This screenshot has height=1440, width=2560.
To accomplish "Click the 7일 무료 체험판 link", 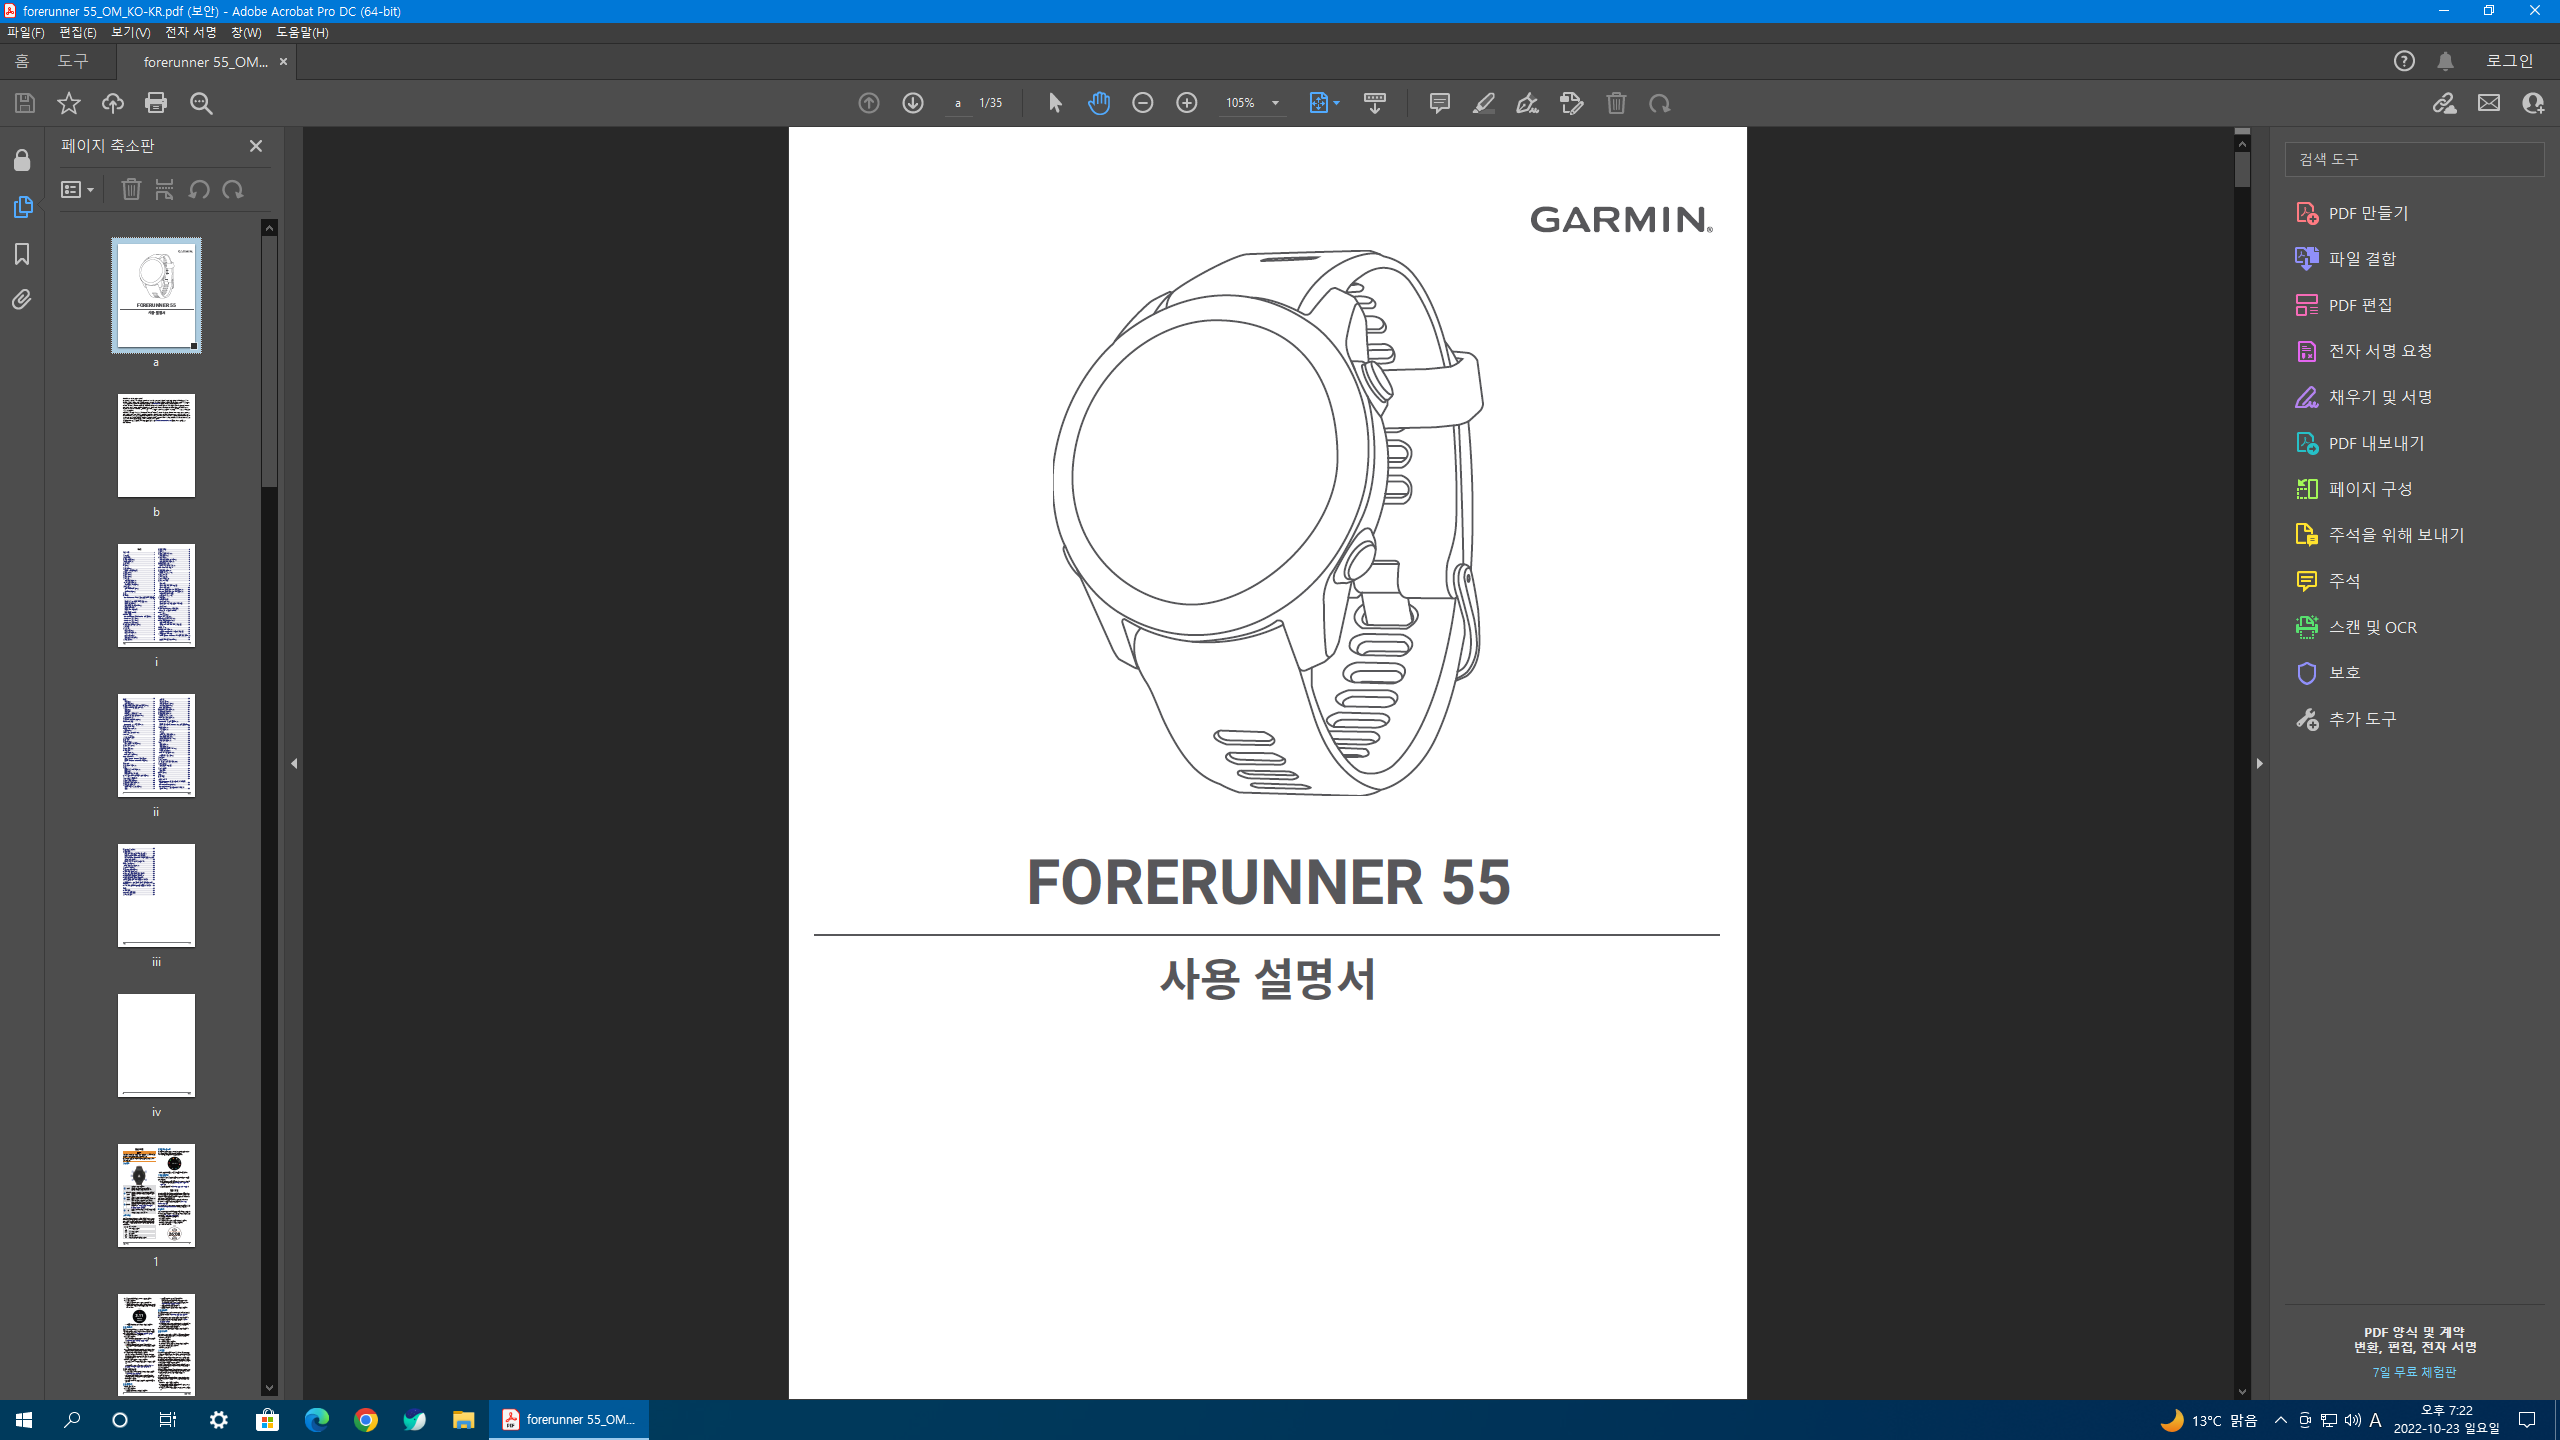I will [2413, 1372].
